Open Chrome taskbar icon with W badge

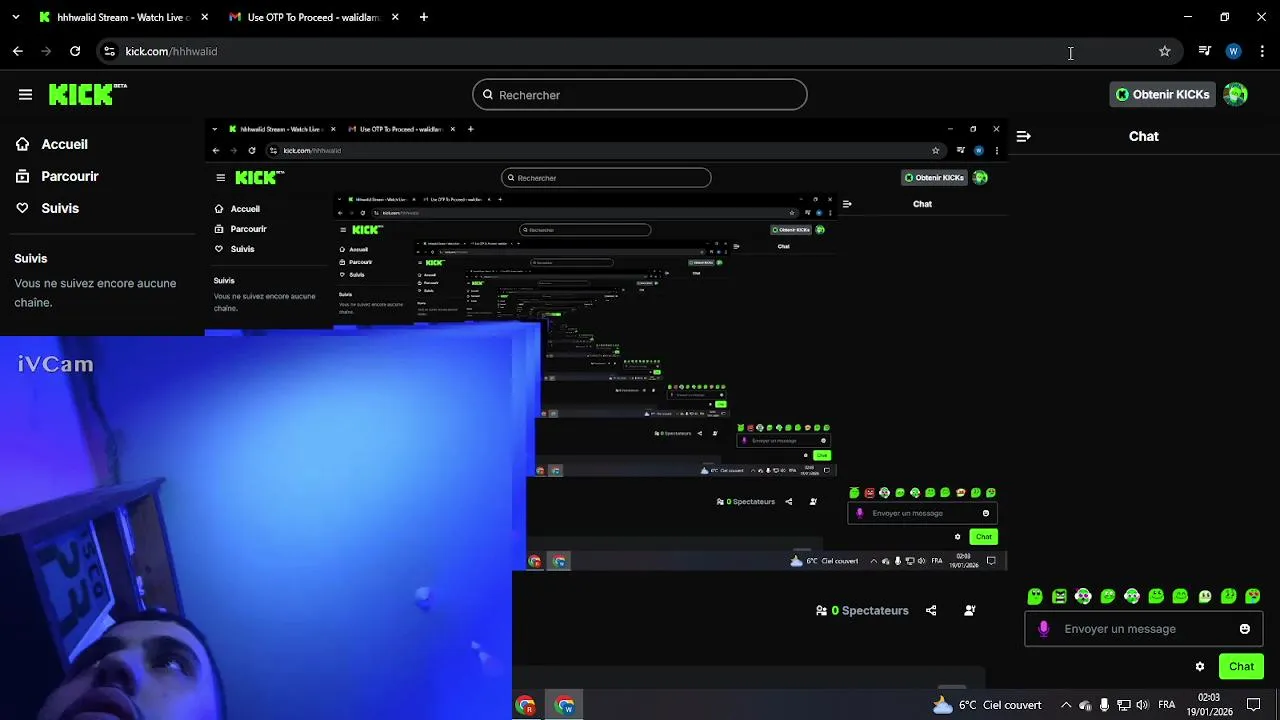click(x=565, y=705)
